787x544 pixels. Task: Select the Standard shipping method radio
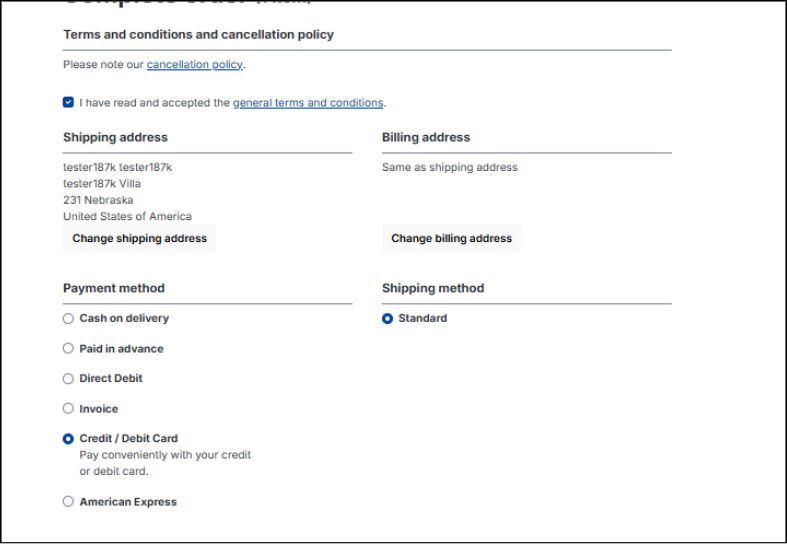pos(388,319)
